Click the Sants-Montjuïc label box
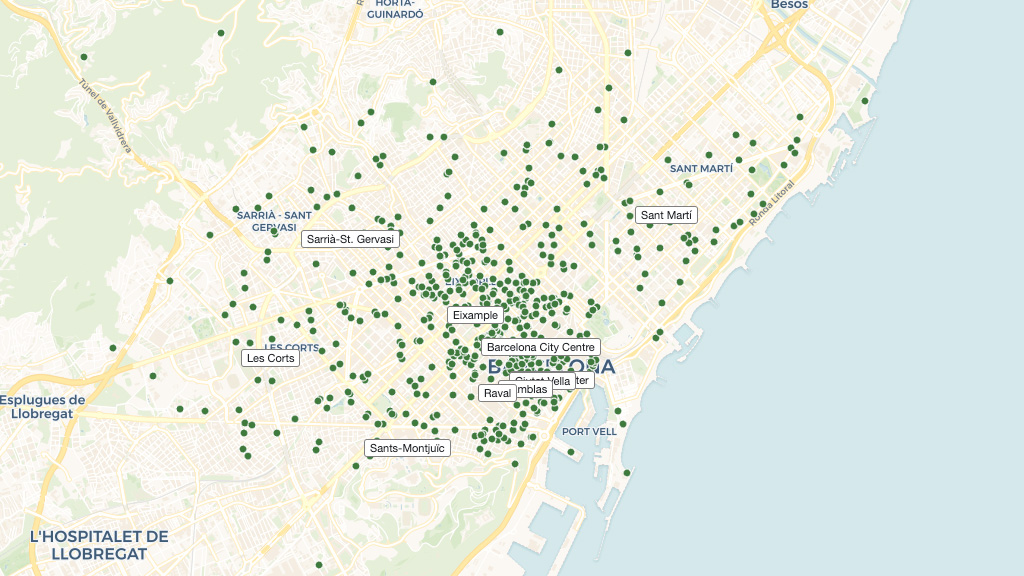 coord(407,448)
